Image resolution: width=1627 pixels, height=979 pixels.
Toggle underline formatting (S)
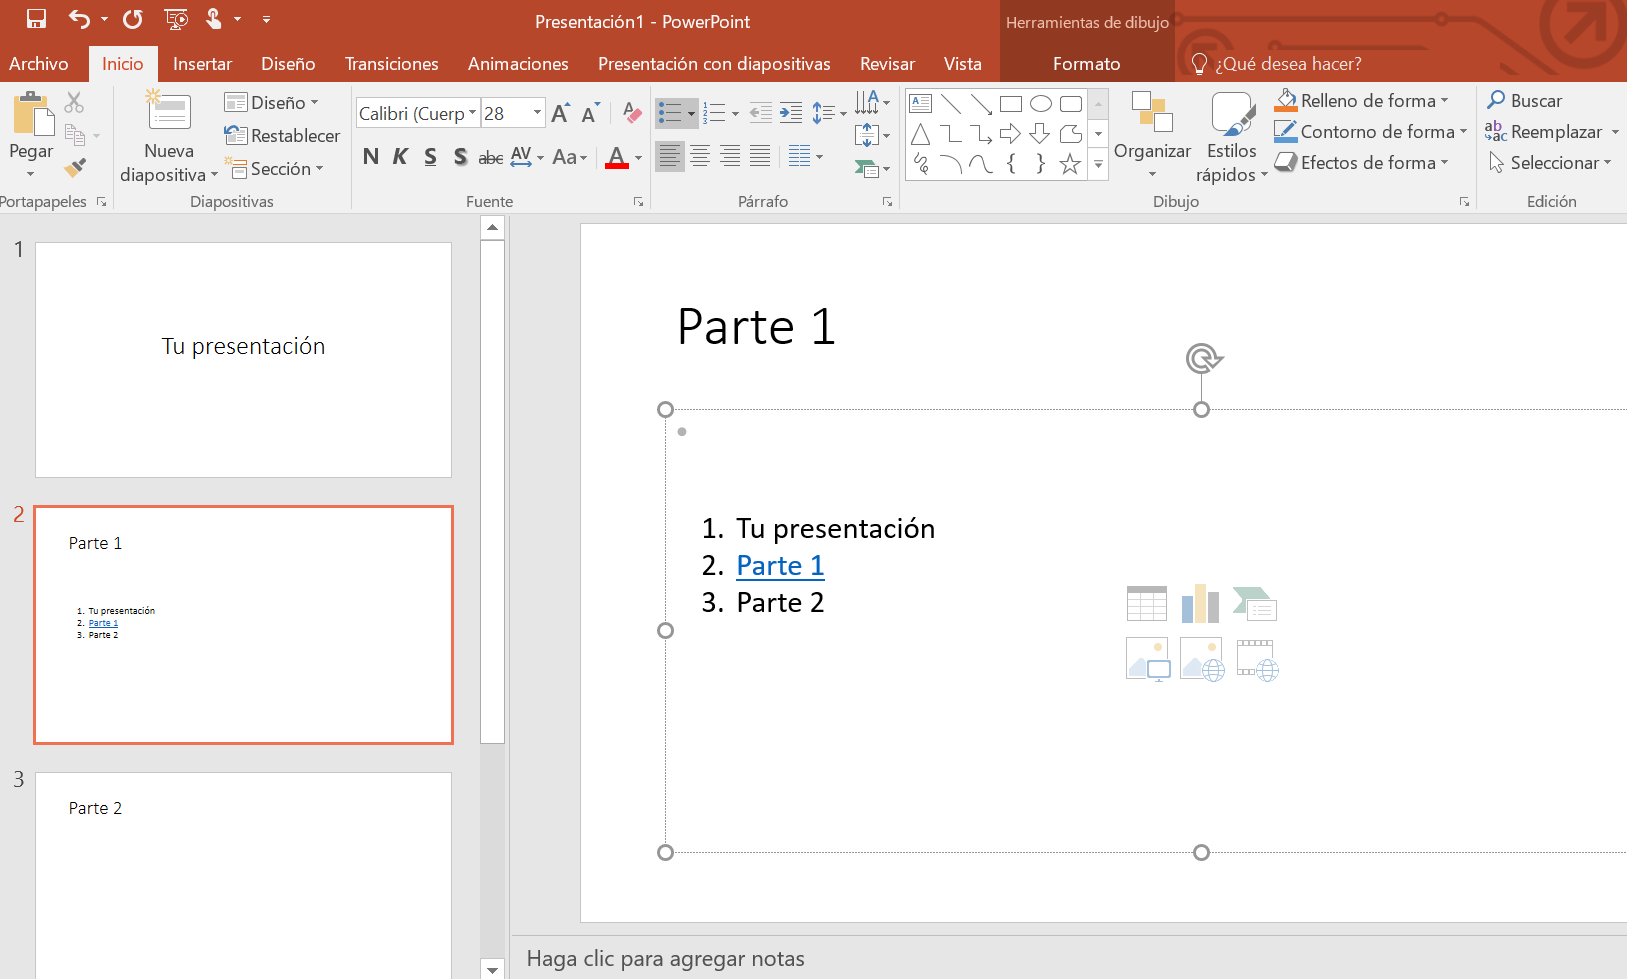tap(430, 157)
